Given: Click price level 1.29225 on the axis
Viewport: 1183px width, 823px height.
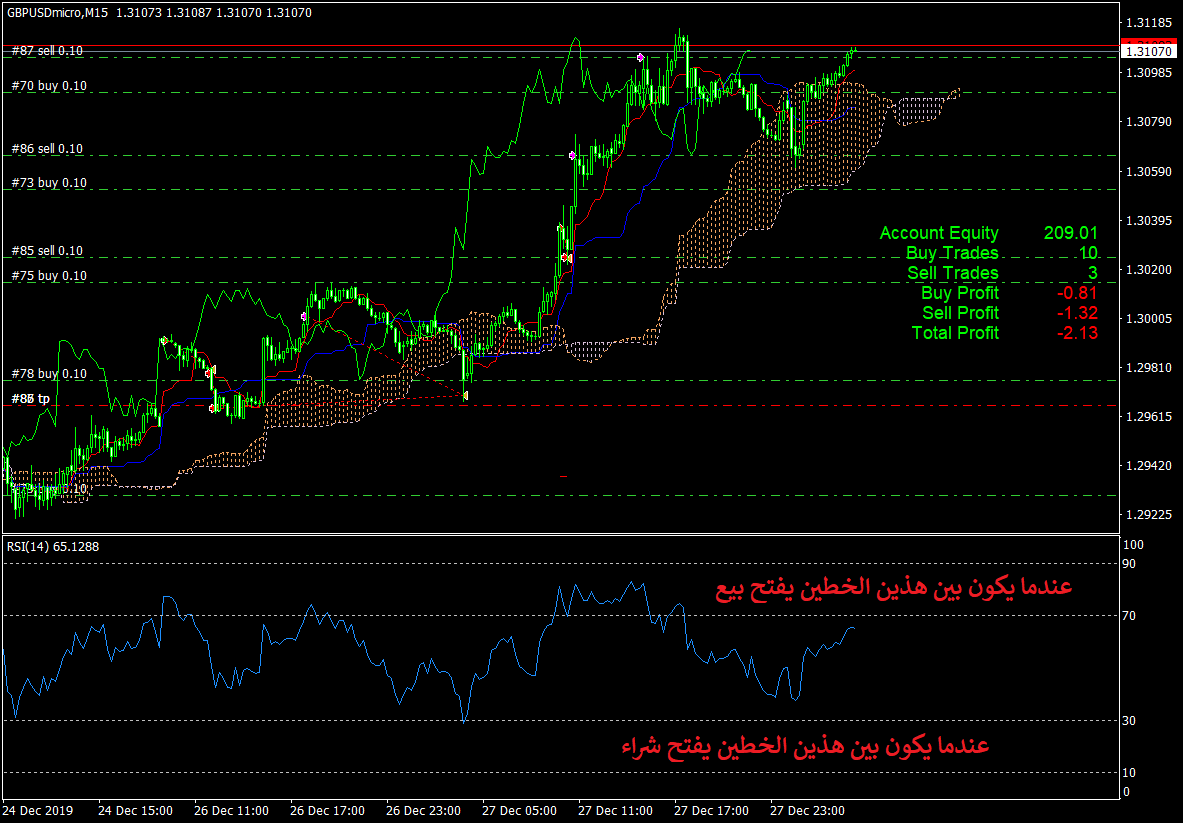Looking at the screenshot, I should coord(1148,514).
